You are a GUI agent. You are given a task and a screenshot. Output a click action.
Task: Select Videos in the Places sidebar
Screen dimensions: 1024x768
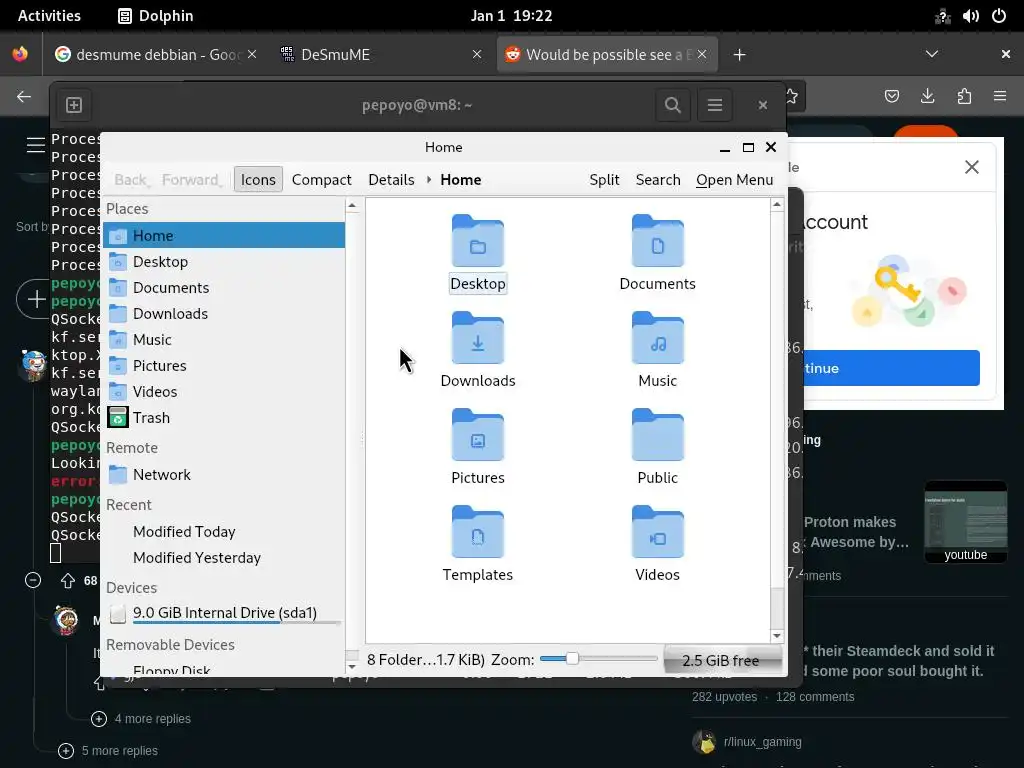coord(224,392)
